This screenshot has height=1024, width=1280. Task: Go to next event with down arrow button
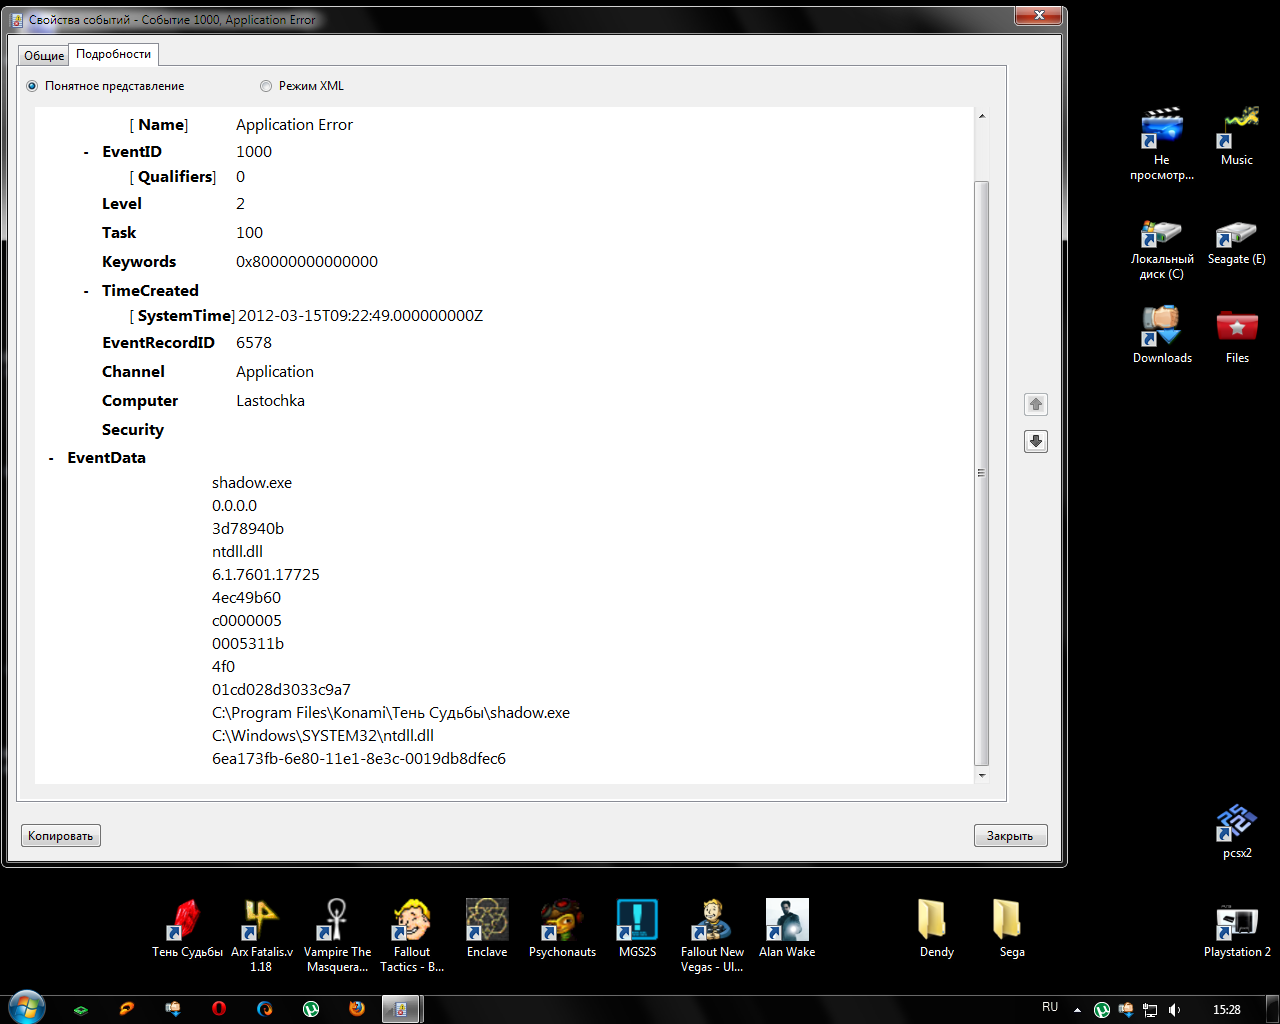(x=1036, y=441)
